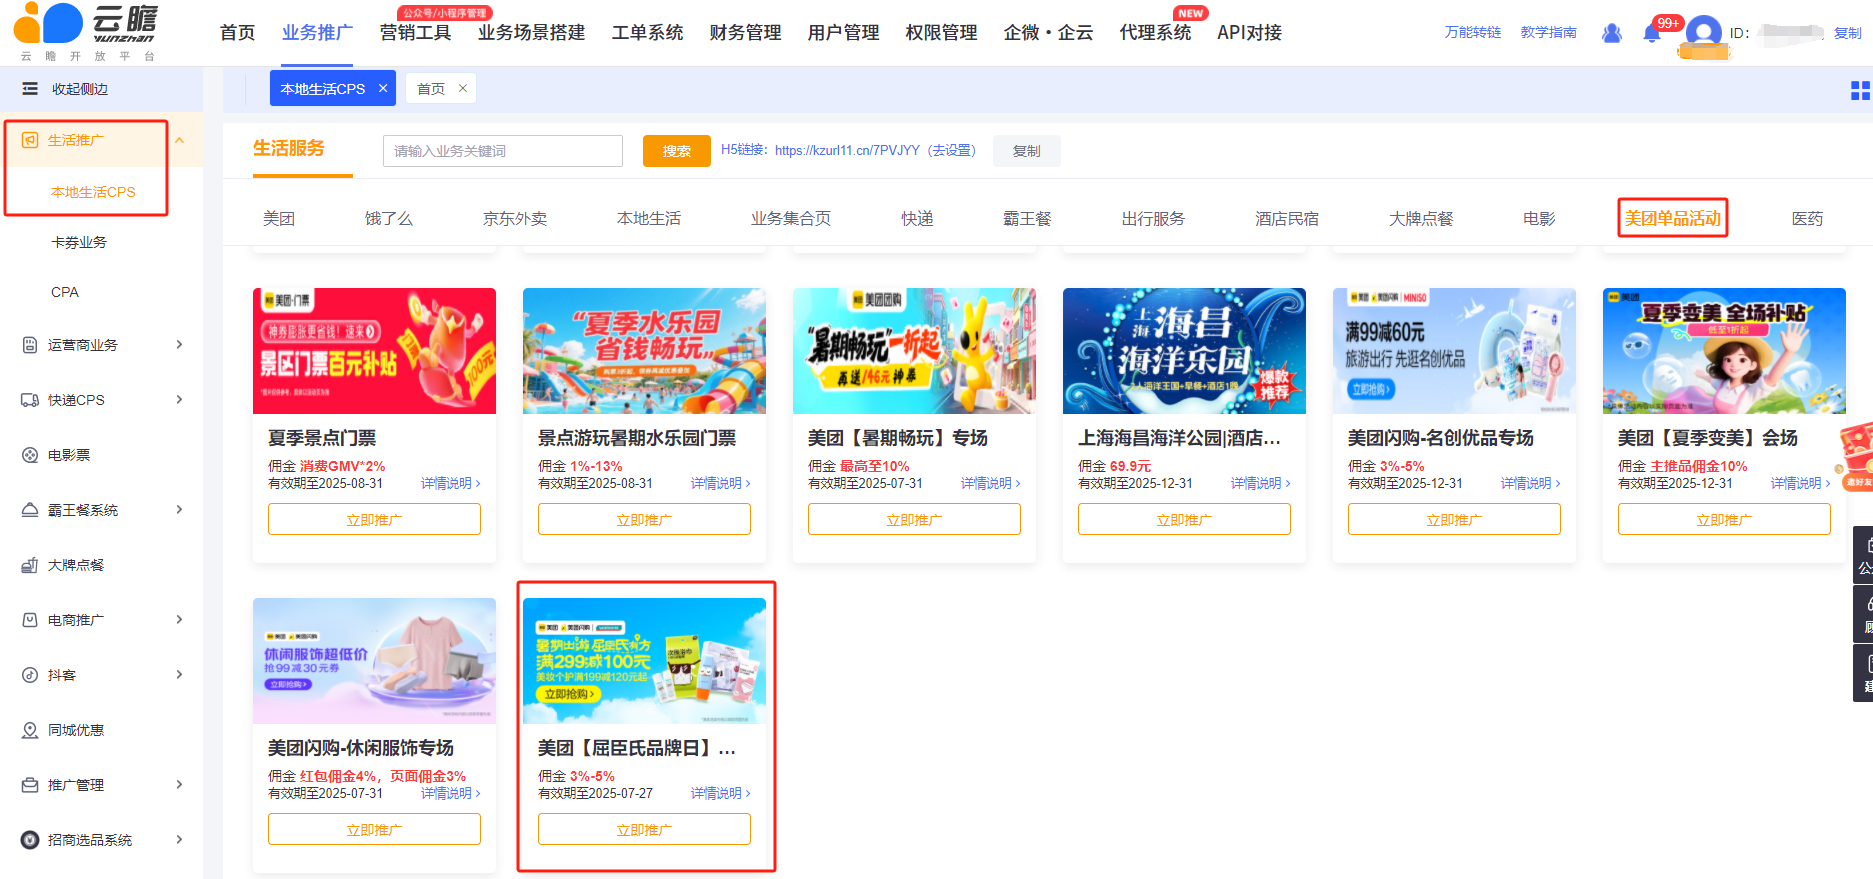This screenshot has height=879, width=1873.
Task: Close the 首页 tab
Action: (463, 88)
